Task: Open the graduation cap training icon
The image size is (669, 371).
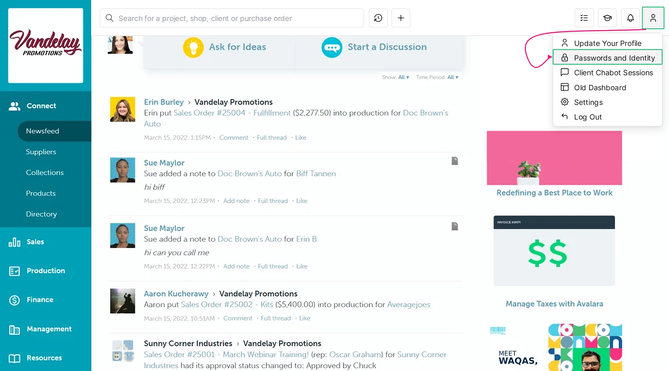Action: (607, 18)
